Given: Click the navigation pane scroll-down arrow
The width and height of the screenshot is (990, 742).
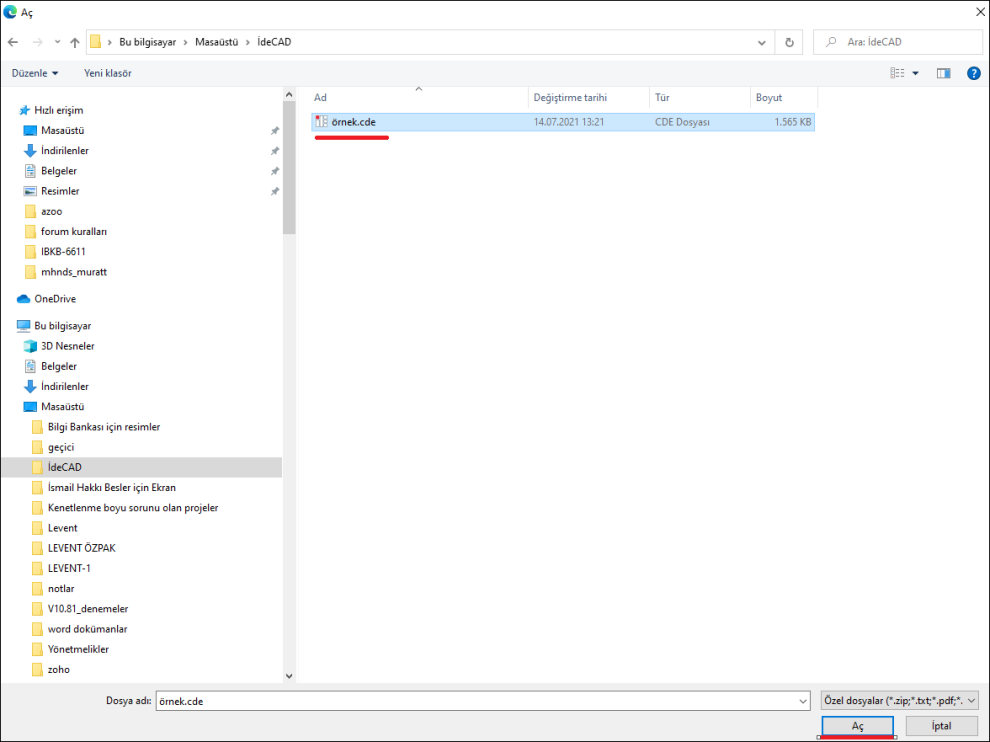Looking at the screenshot, I should 289,676.
